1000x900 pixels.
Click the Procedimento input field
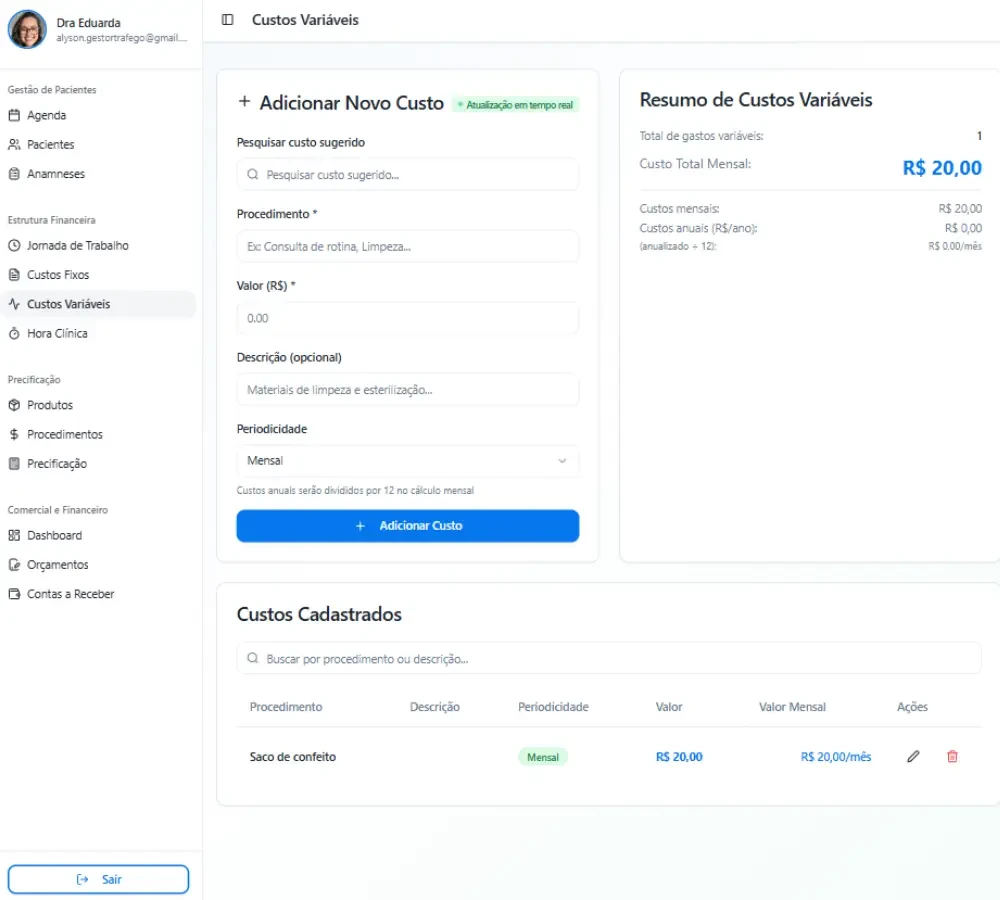[x=408, y=246]
